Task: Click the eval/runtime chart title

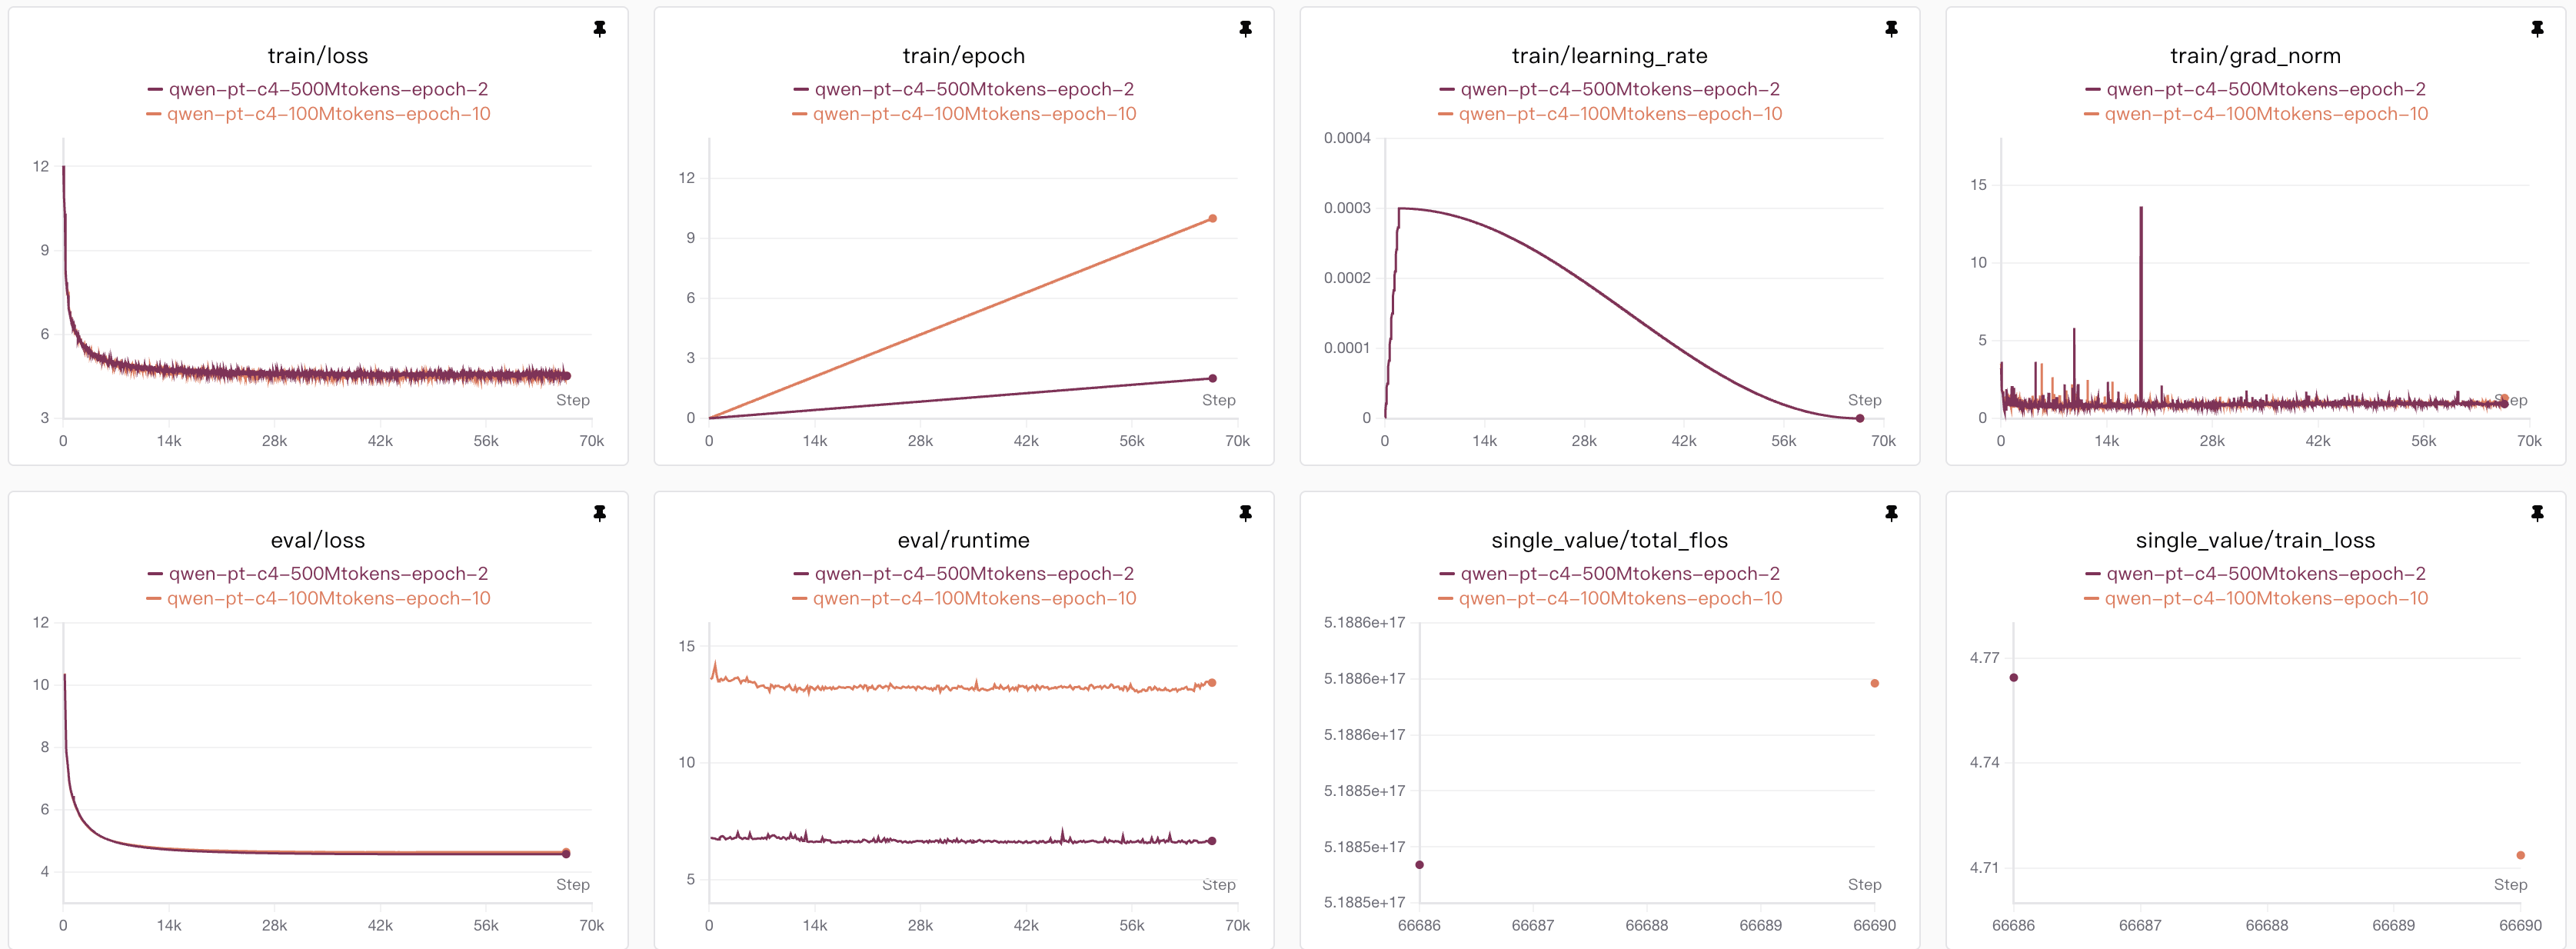Action: point(963,540)
